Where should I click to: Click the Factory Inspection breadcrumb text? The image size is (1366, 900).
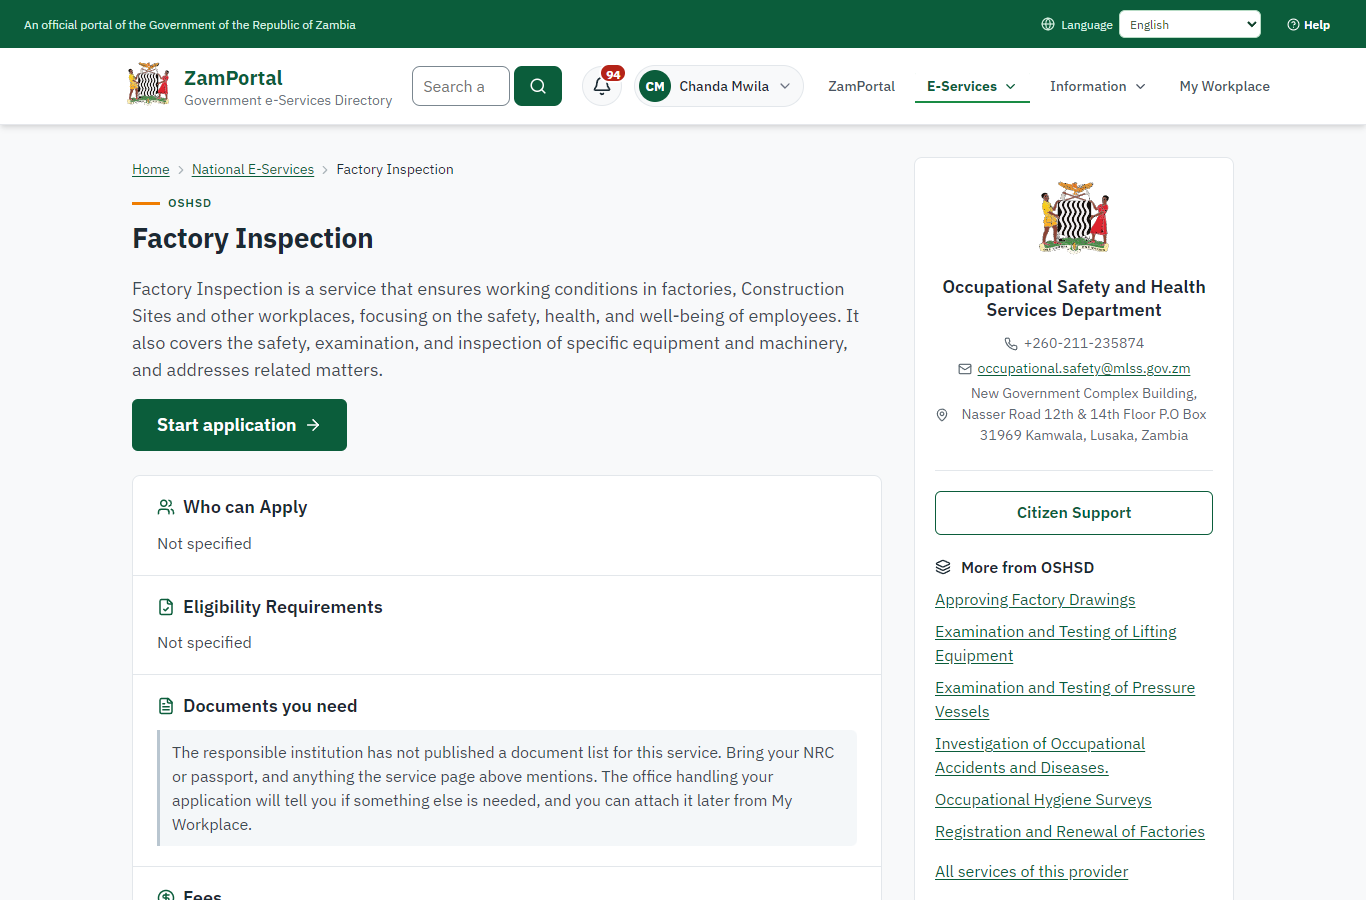click(x=395, y=169)
